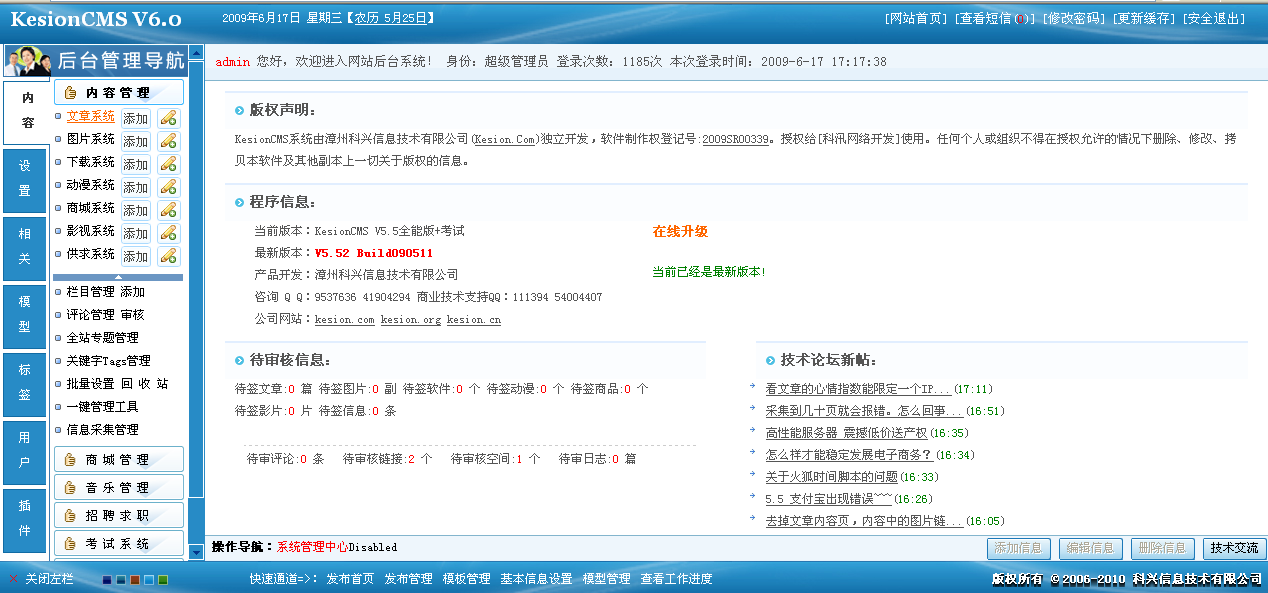Collapse the content systems list via the up arrow
This screenshot has width=1268, height=593.
tap(118, 275)
